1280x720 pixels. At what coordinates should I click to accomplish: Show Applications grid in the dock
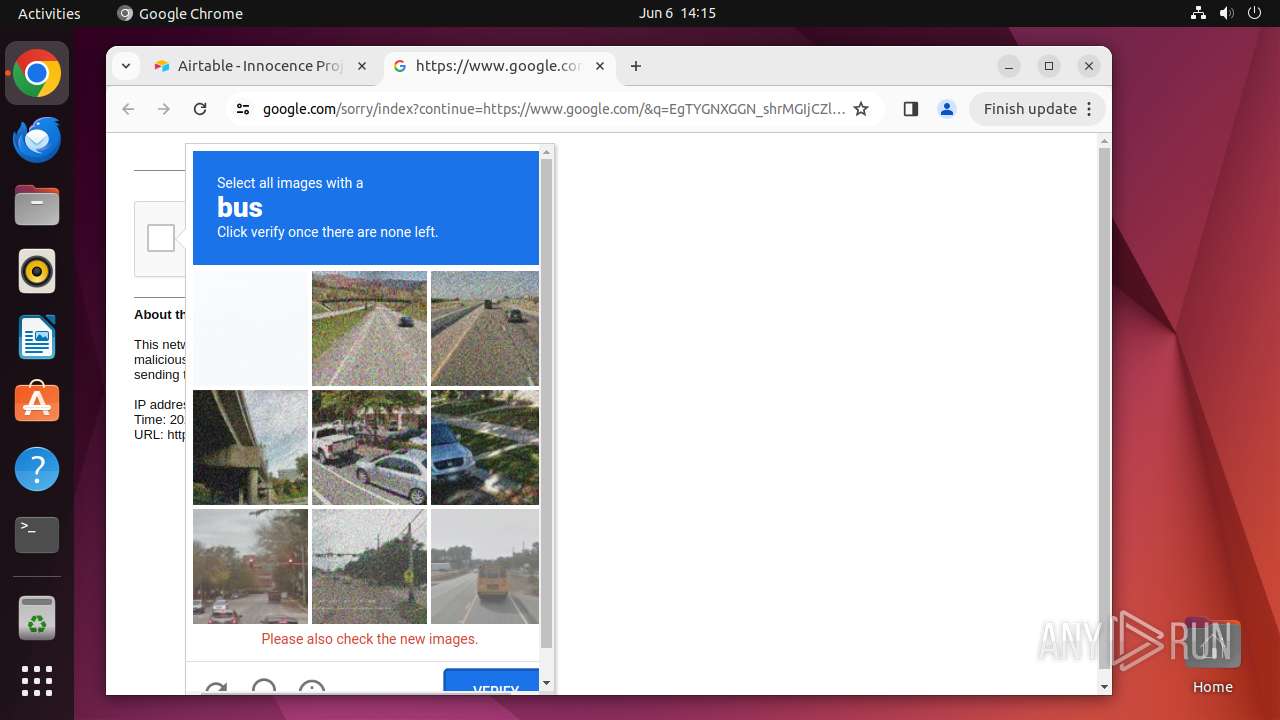[37, 681]
